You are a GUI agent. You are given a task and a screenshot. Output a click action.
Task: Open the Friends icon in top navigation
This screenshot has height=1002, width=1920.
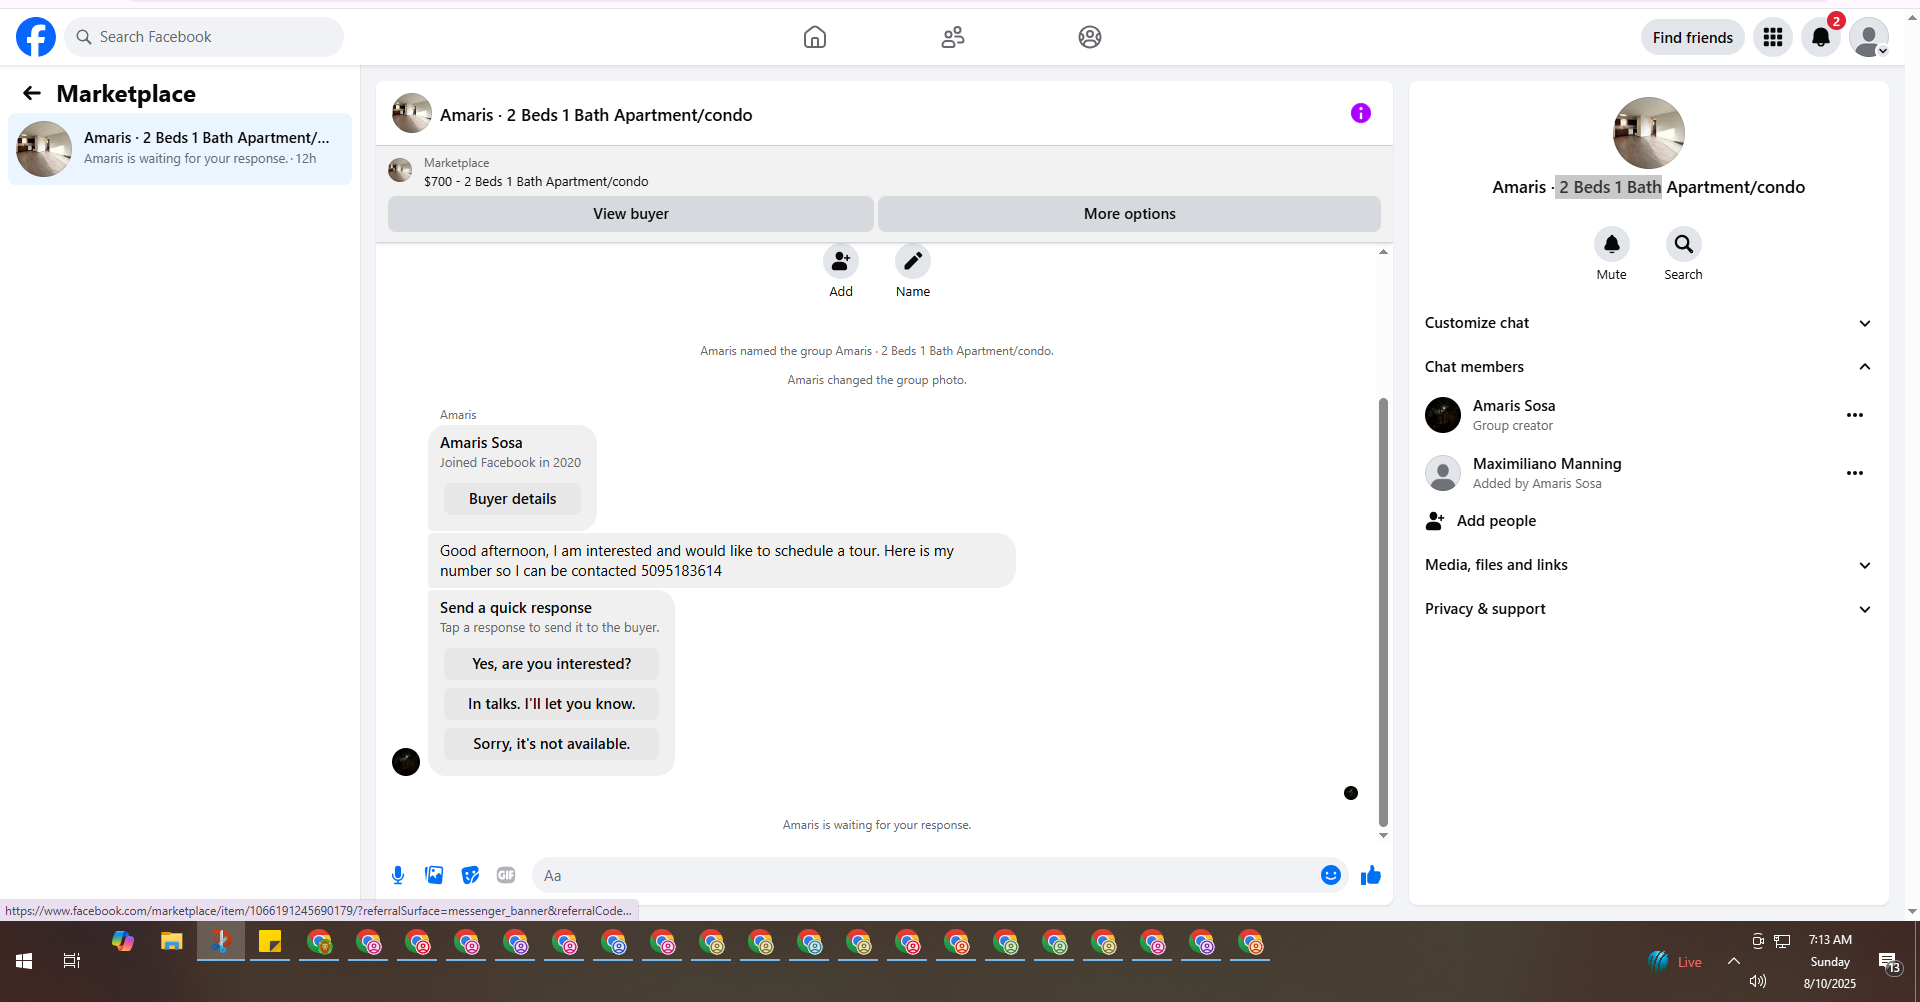click(x=953, y=37)
